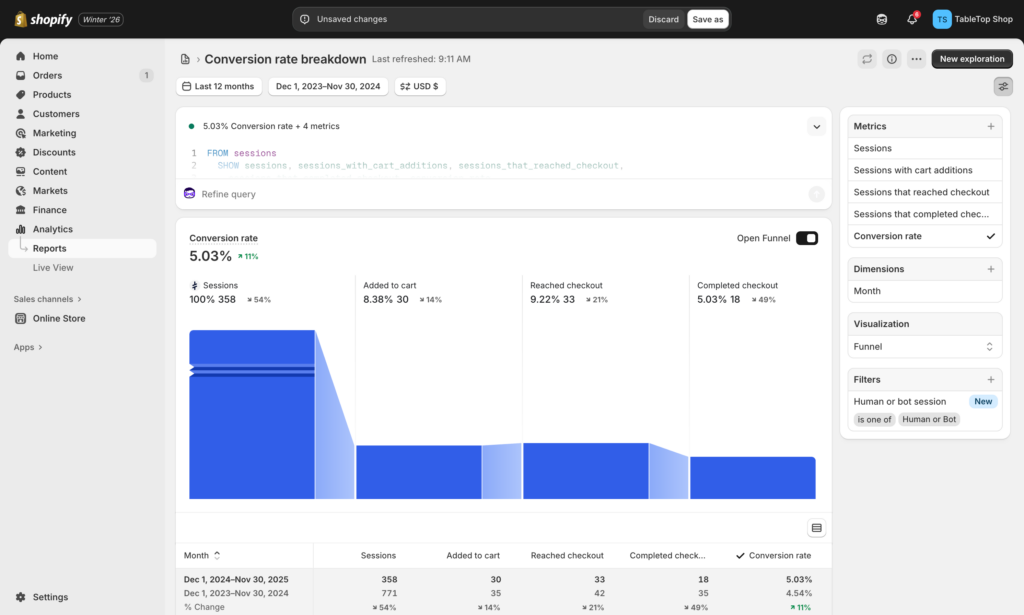Open the more actions ellipsis menu
This screenshot has width=1024, height=615.
click(x=916, y=59)
